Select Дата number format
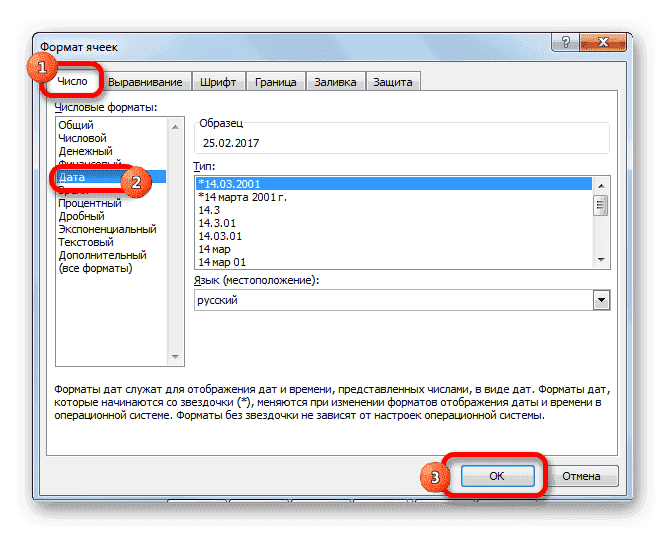 112,177
